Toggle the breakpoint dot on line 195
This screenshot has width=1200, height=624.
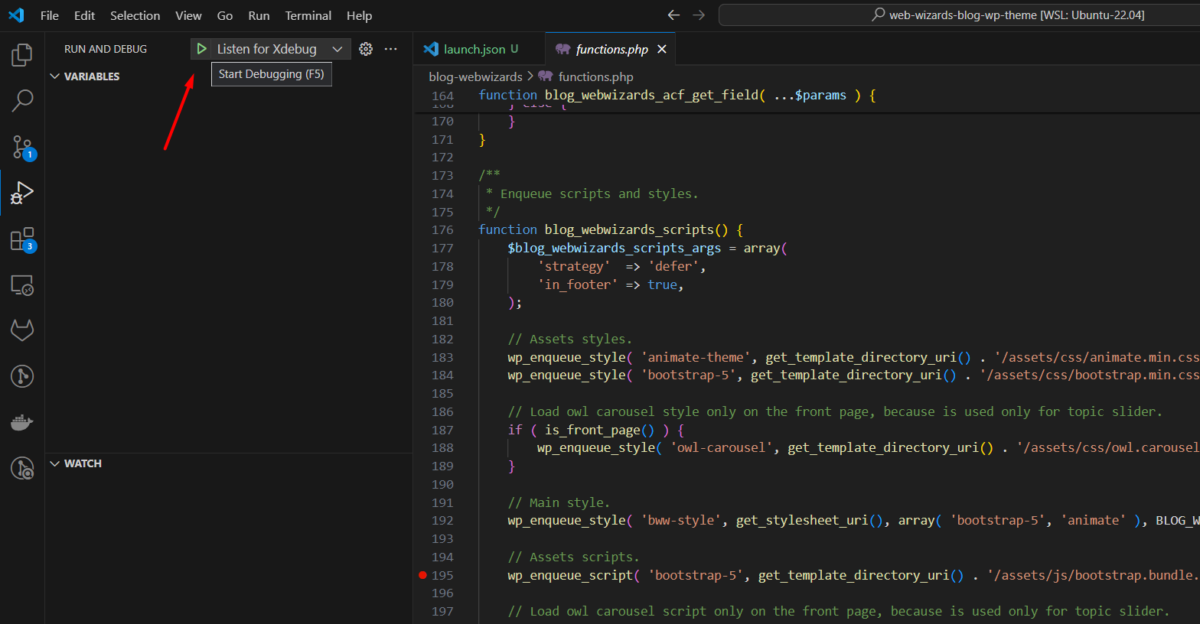click(423, 575)
